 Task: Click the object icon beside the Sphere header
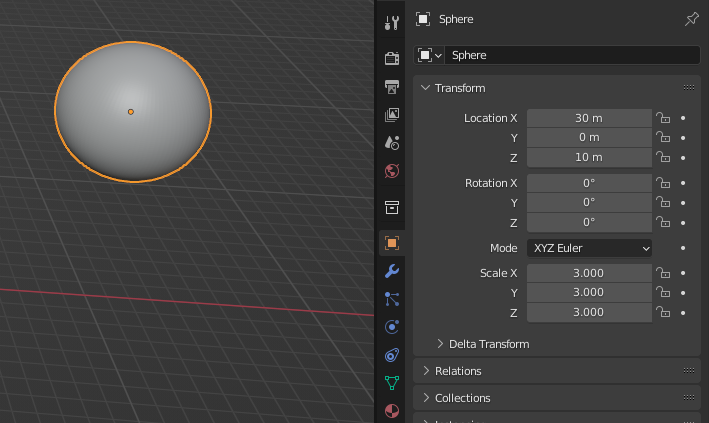click(423, 19)
